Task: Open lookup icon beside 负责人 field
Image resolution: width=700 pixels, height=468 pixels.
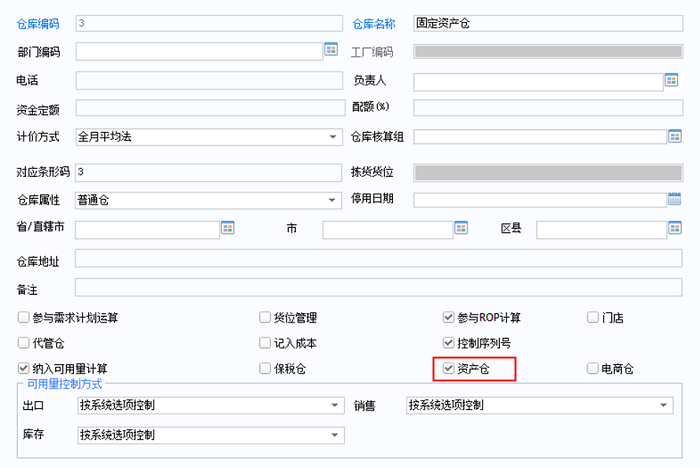Action: tap(671, 80)
